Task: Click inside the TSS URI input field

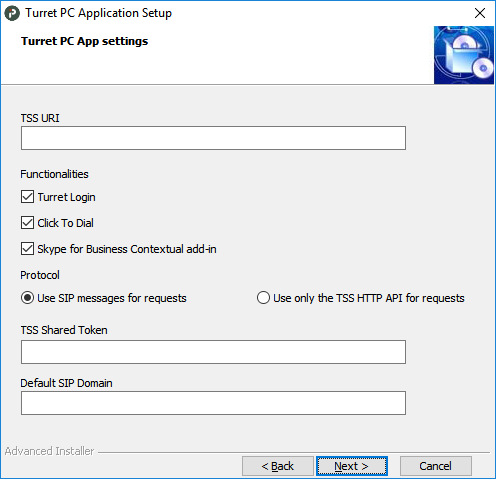Action: coord(213,138)
